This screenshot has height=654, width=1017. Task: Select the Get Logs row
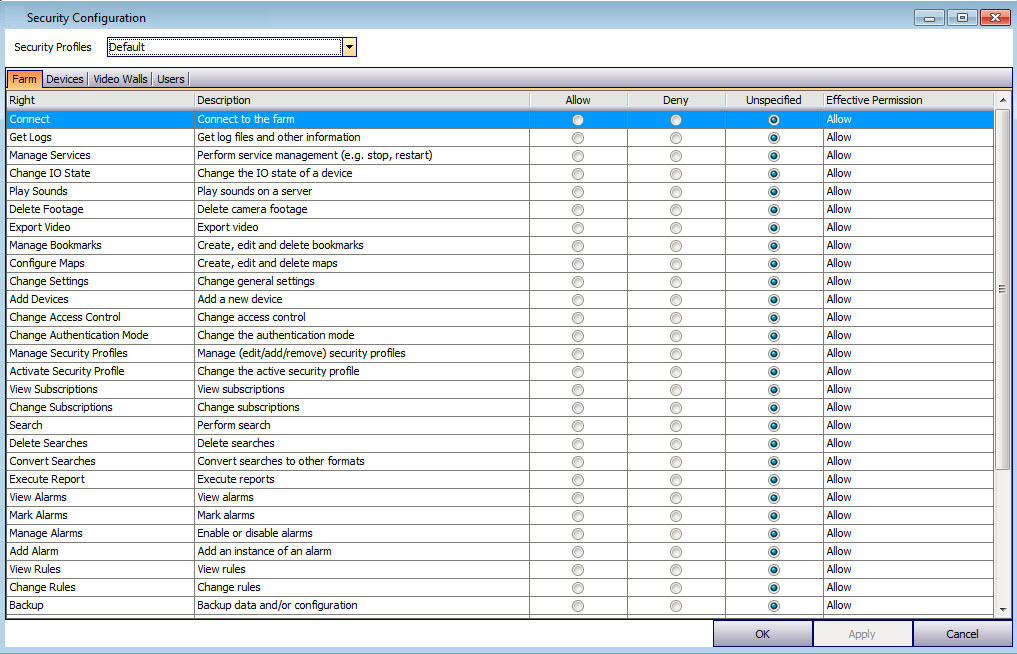500,138
